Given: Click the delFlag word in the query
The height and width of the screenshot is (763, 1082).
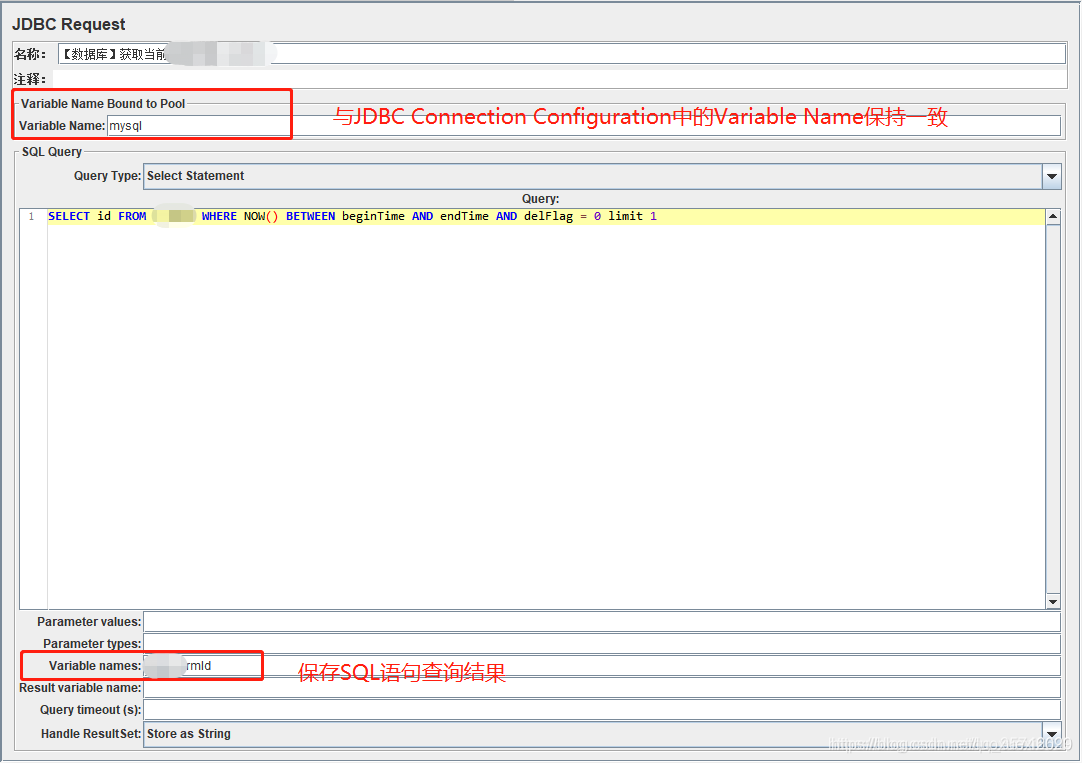Looking at the screenshot, I should (x=548, y=217).
